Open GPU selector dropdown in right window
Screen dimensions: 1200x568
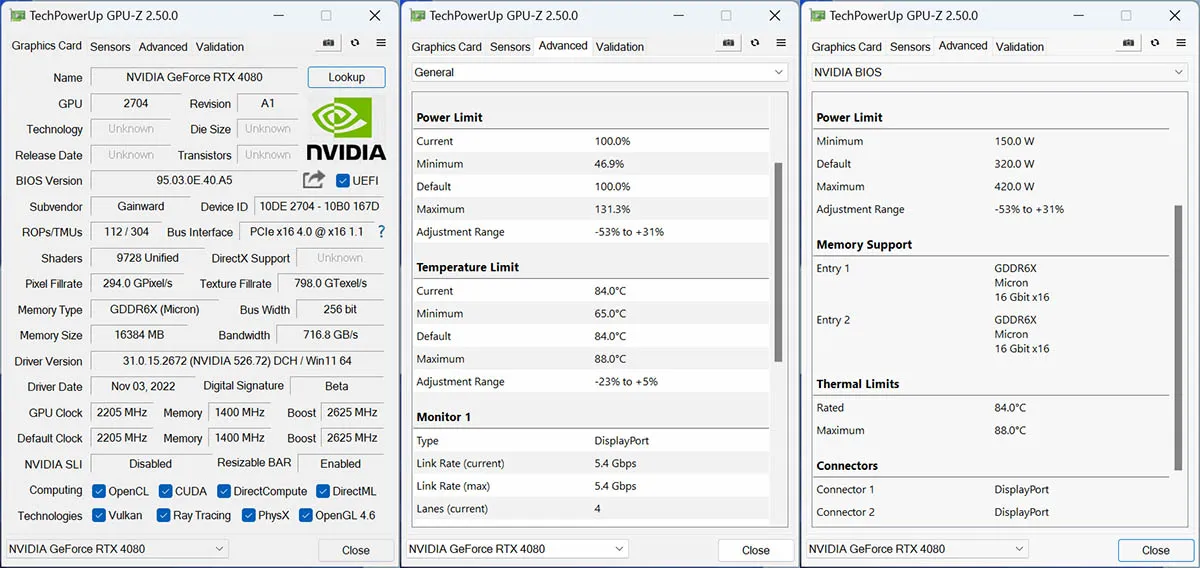point(917,549)
